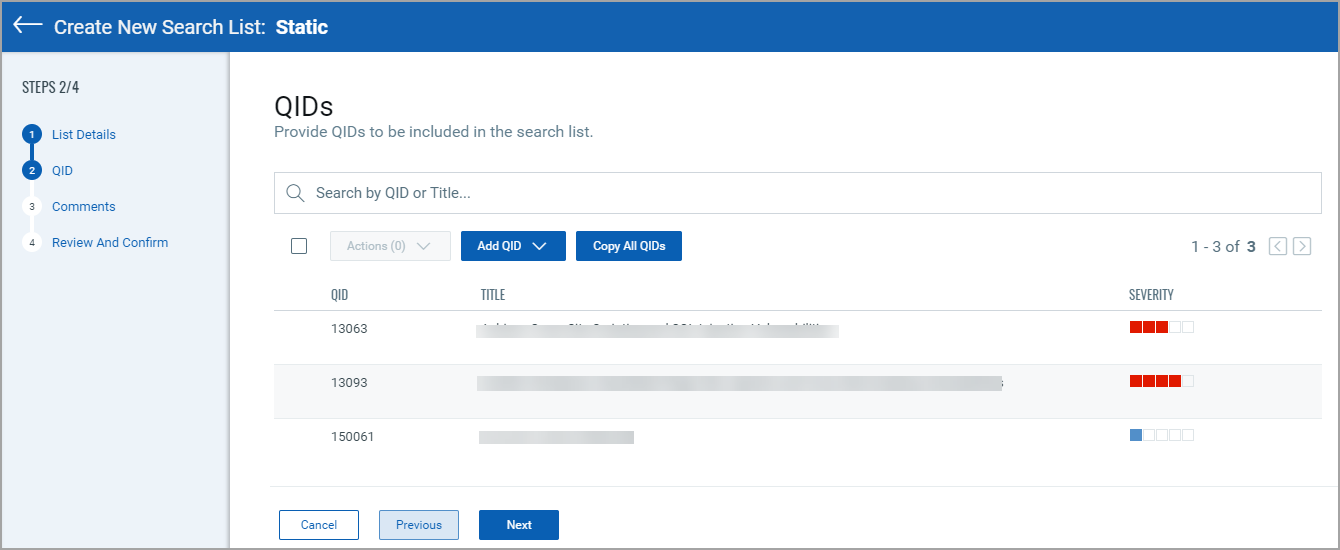Click step 2 circle indicator

(x=32, y=171)
